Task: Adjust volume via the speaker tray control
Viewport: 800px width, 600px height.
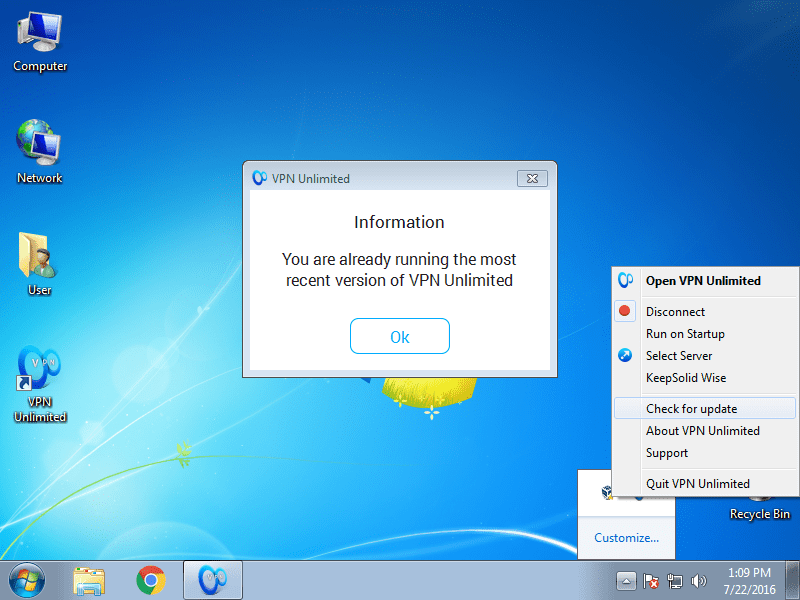Action: 699,580
